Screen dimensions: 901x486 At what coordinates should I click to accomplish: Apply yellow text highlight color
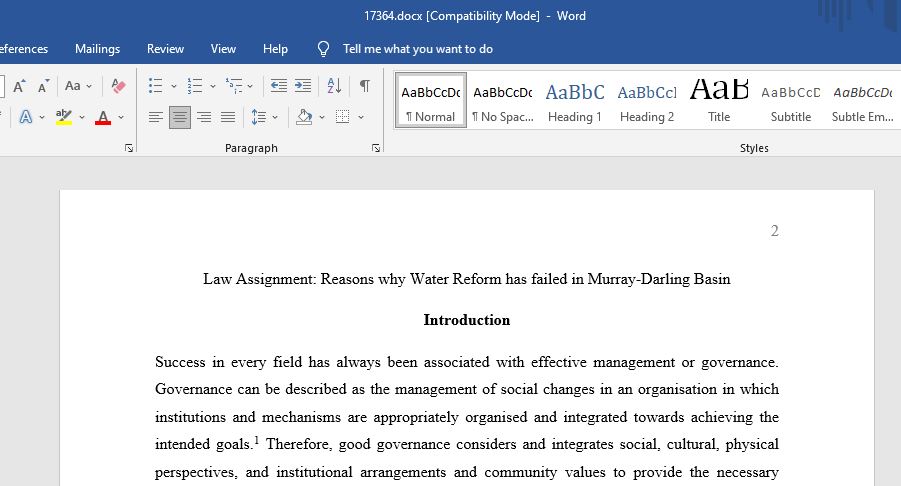(x=64, y=117)
